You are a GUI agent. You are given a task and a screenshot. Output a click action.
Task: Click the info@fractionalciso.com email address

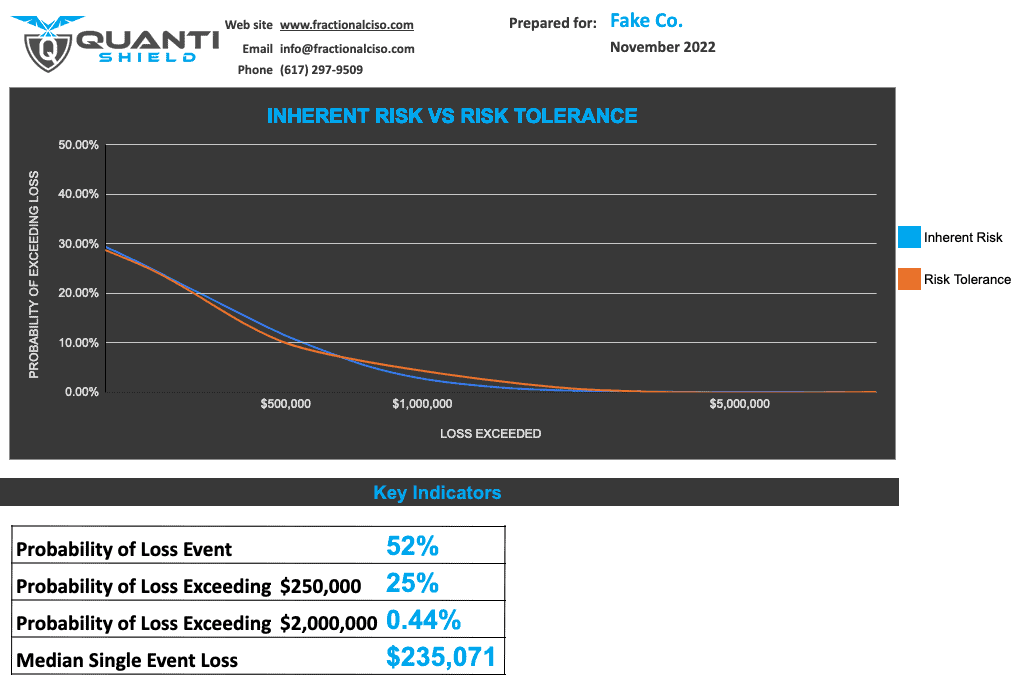click(x=347, y=48)
